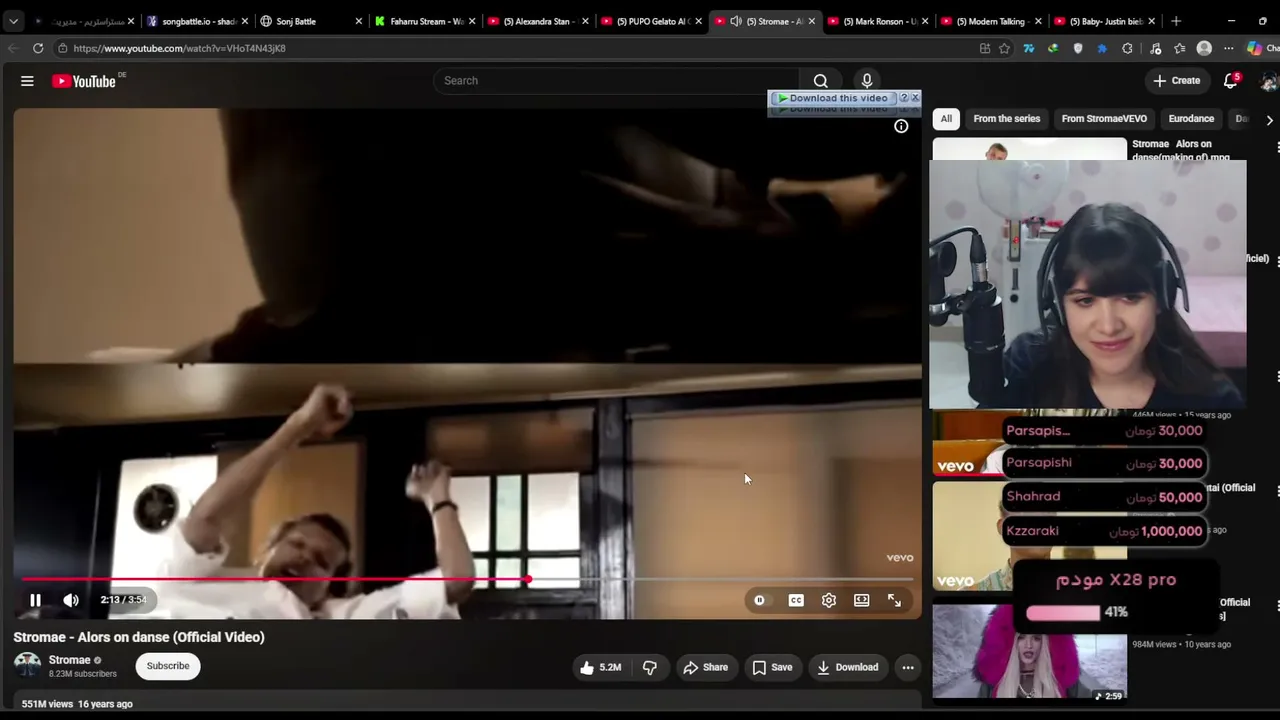The image size is (1280, 720).
Task: Toggle closed captions (CC)
Action: click(x=796, y=600)
